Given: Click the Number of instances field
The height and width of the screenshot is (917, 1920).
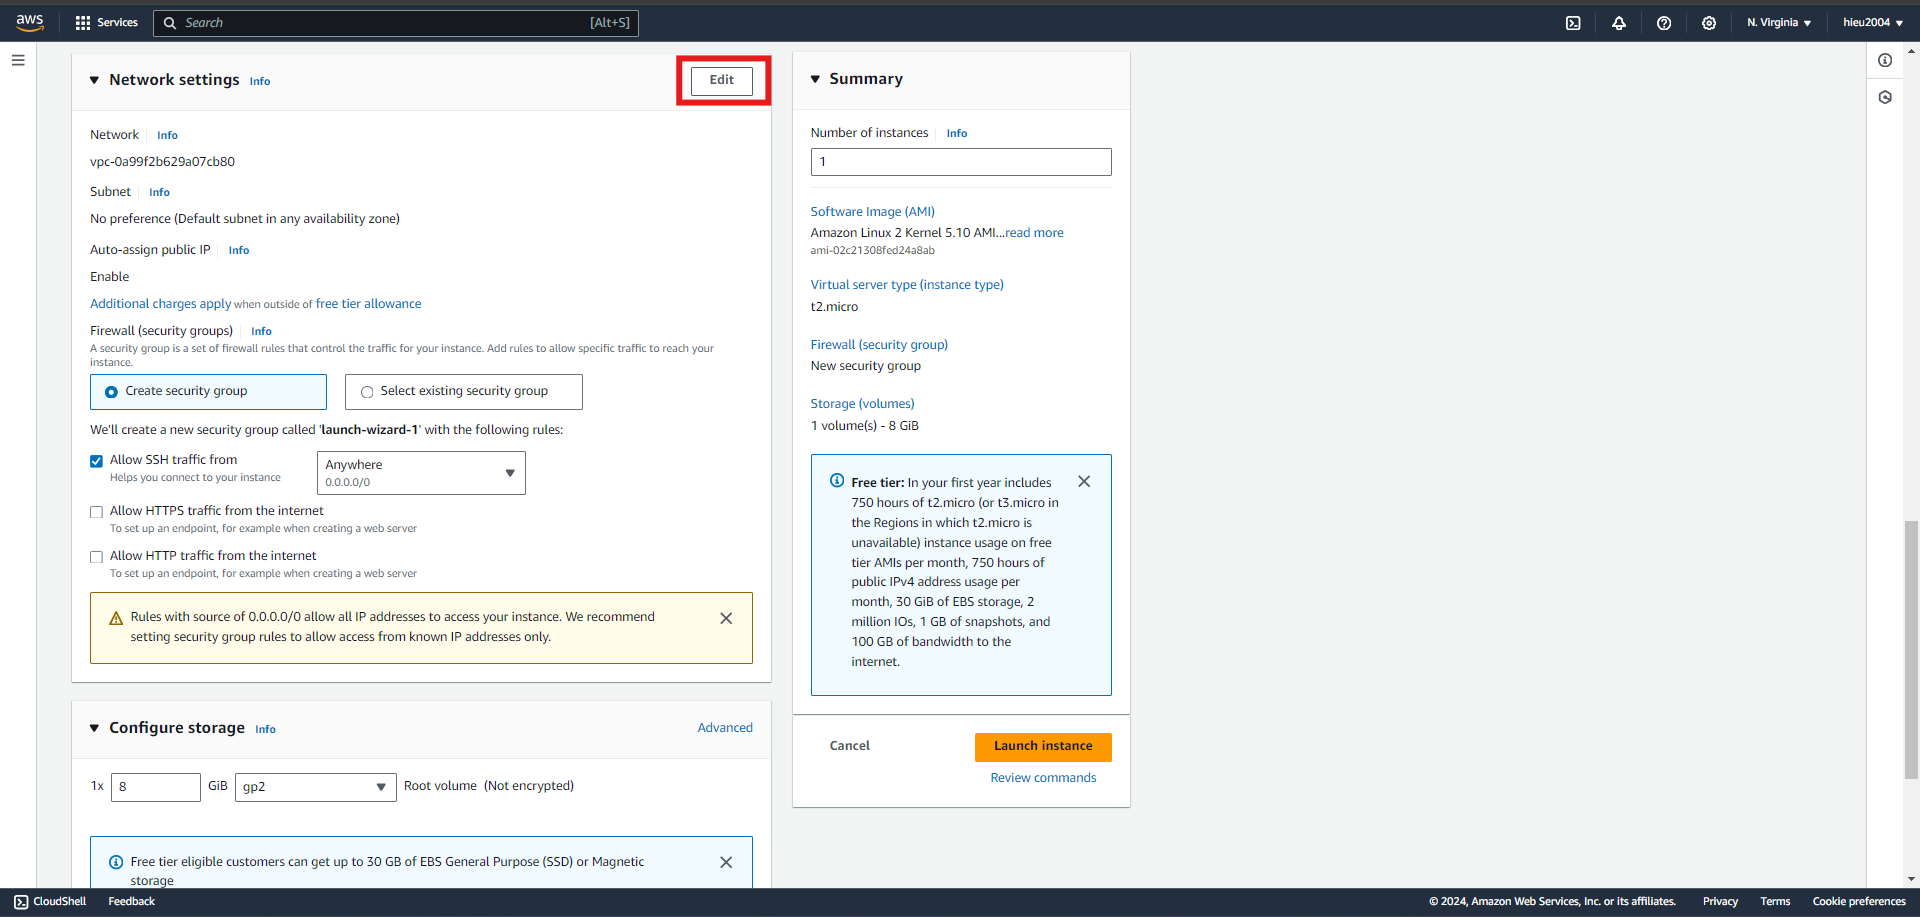Looking at the screenshot, I should pyautogui.click(x=961, y=162).
